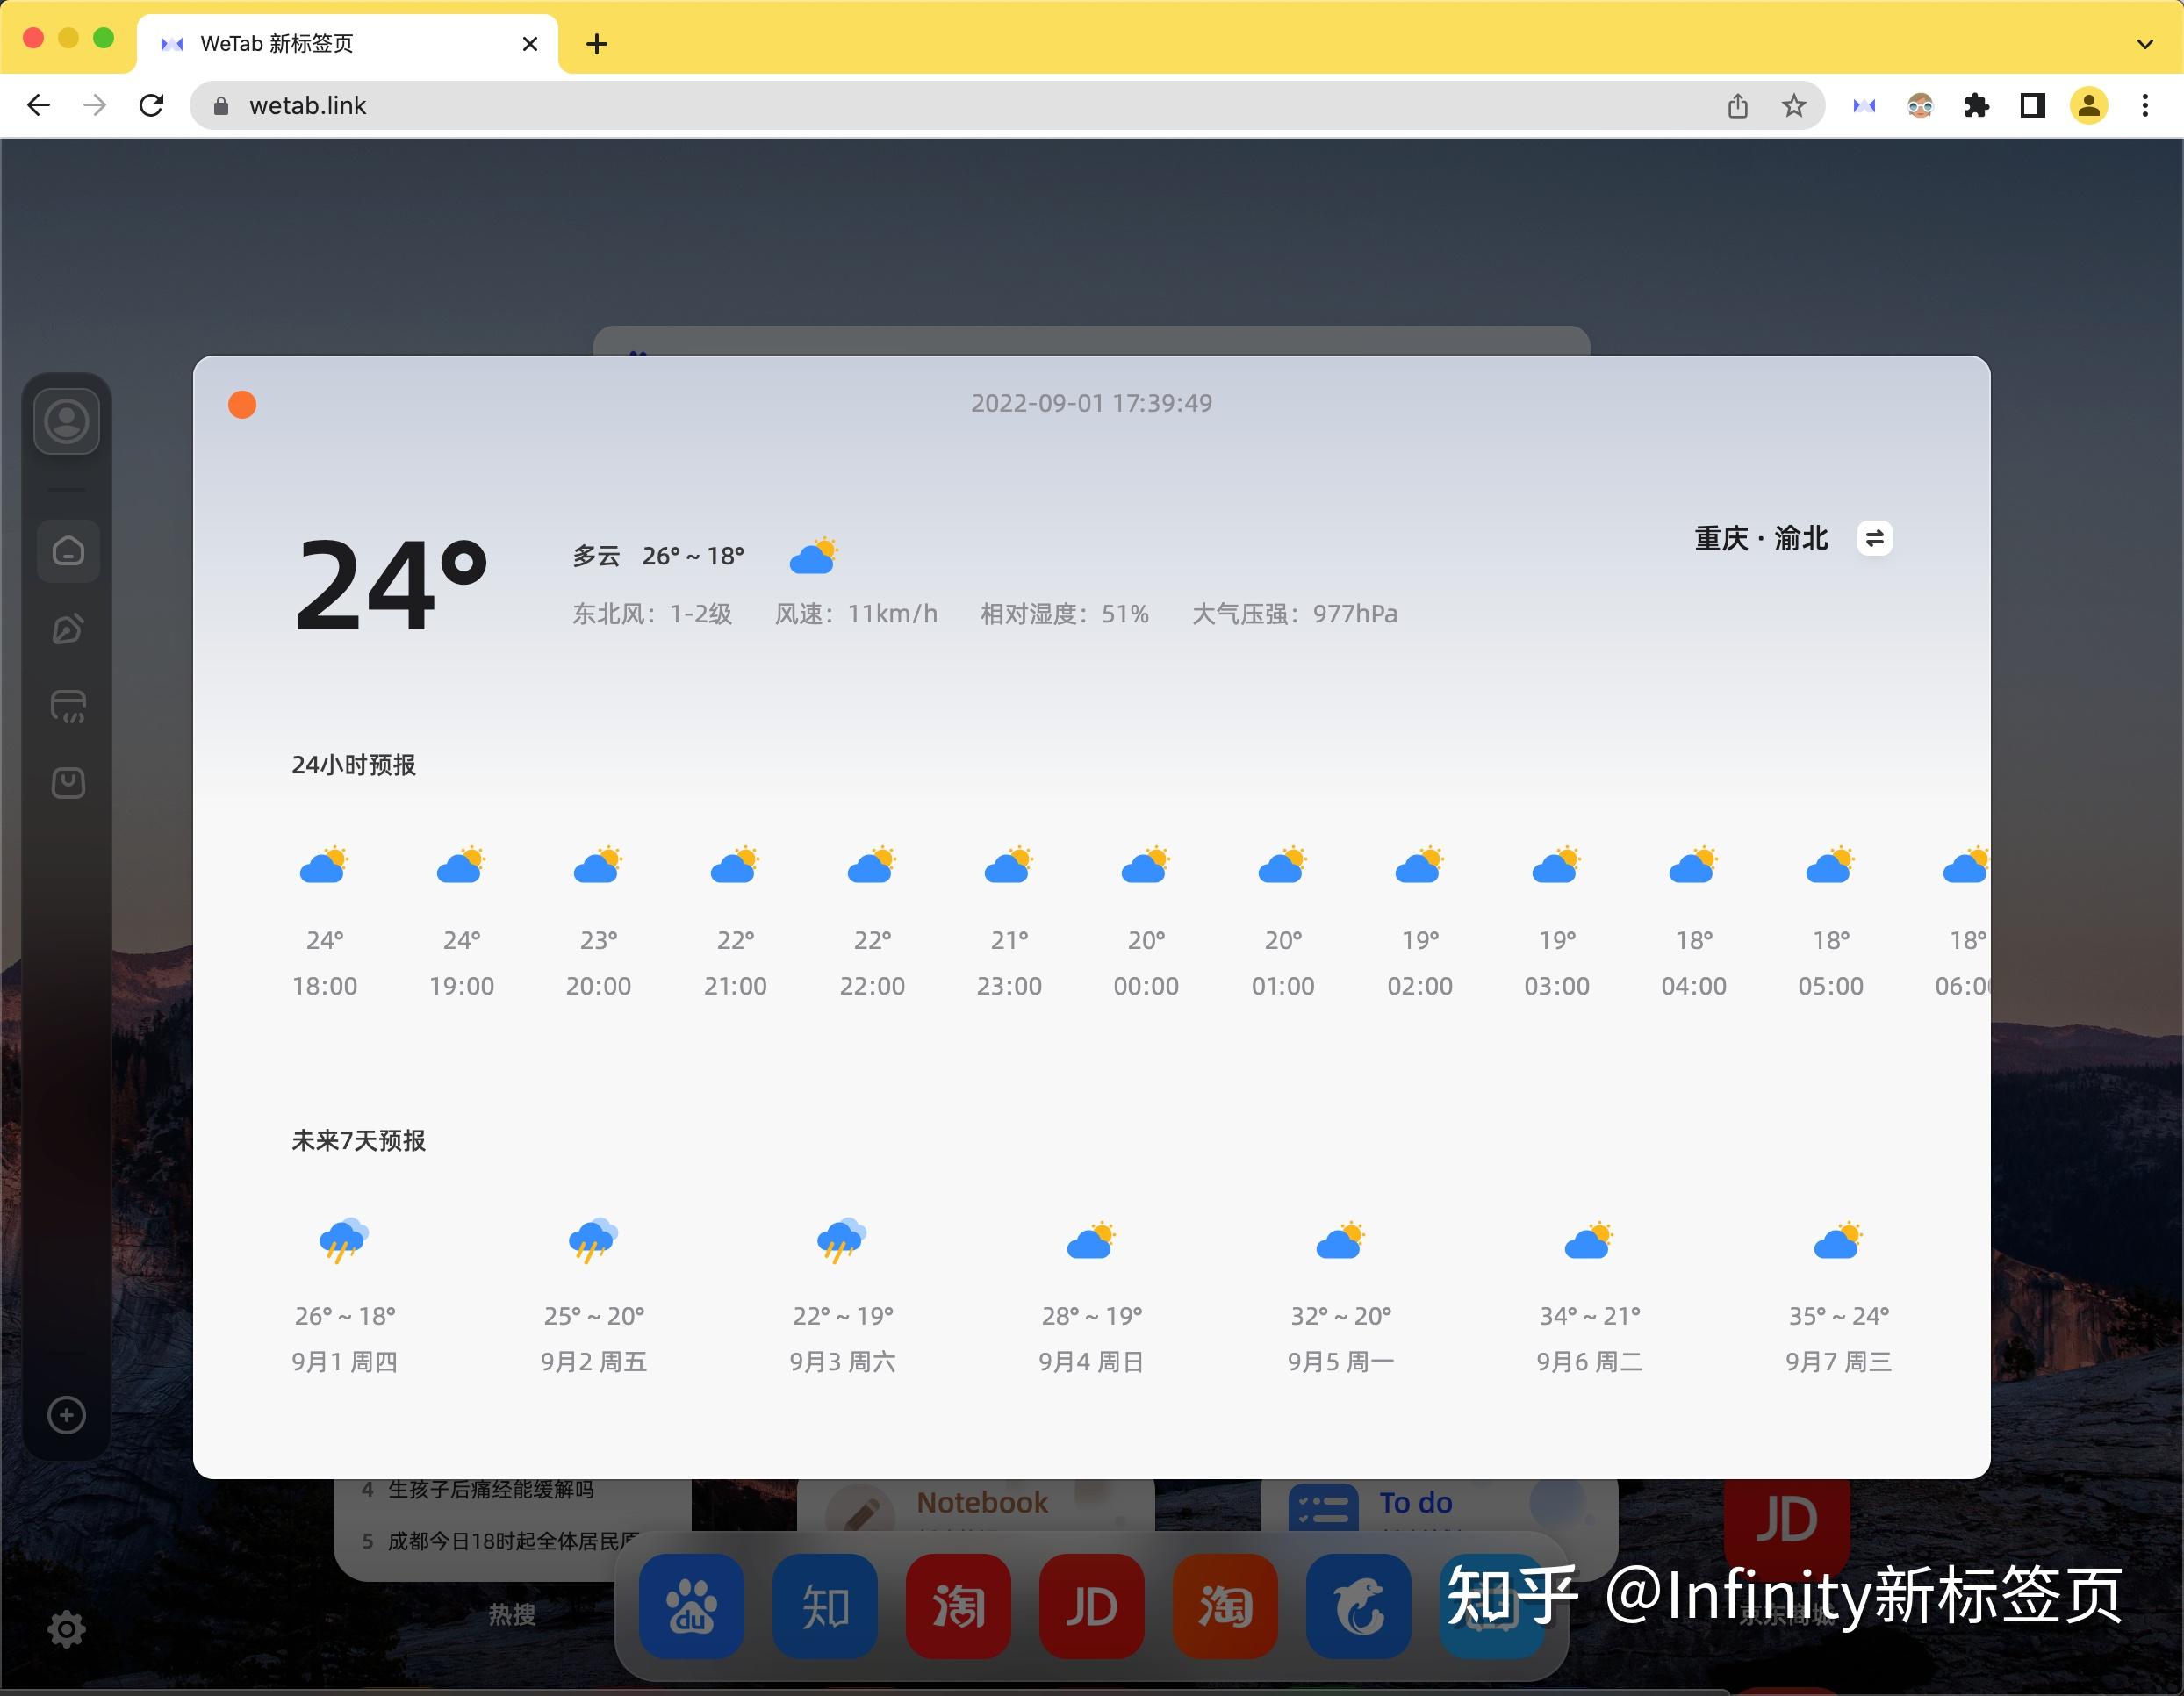Select the explore/discover icon in the sidebar

pyautogui.click(x=67, y=628)
